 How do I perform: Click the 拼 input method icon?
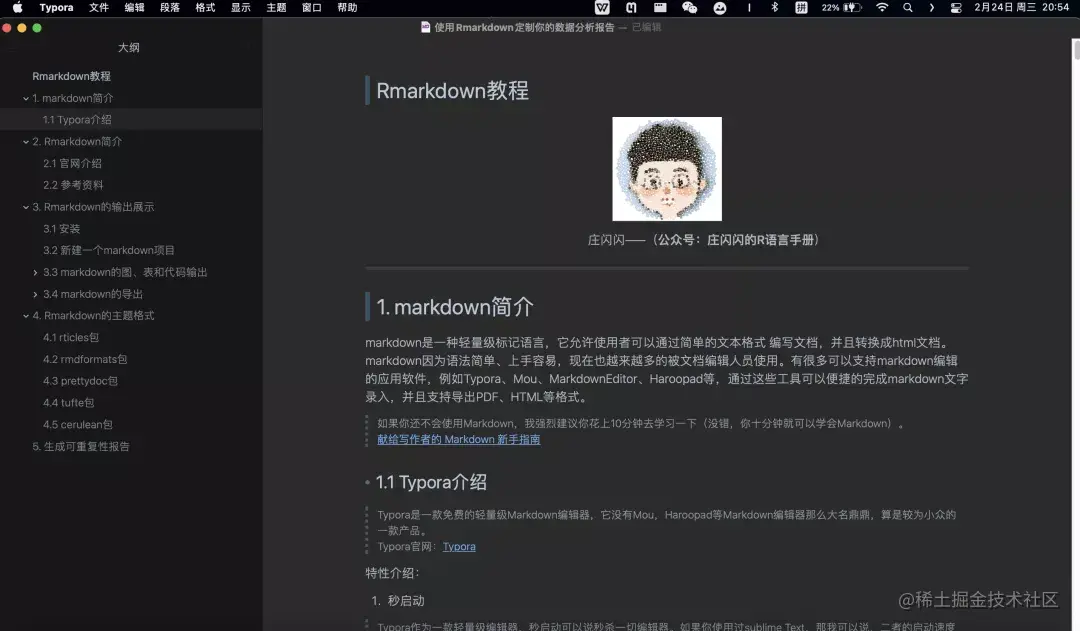800,8
